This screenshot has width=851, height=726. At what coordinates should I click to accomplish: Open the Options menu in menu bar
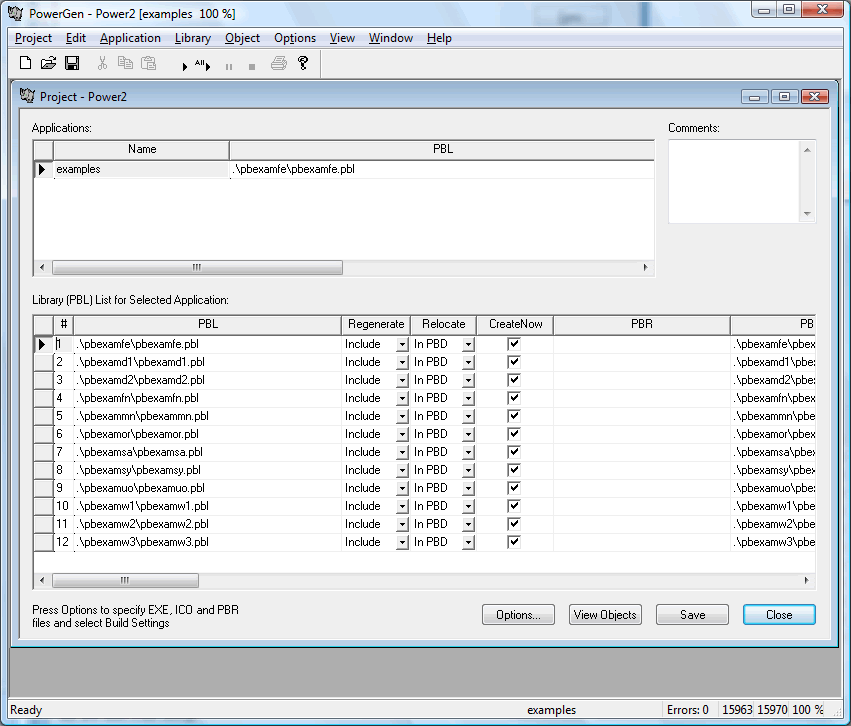pyautogui.click(x=295, y=38)
